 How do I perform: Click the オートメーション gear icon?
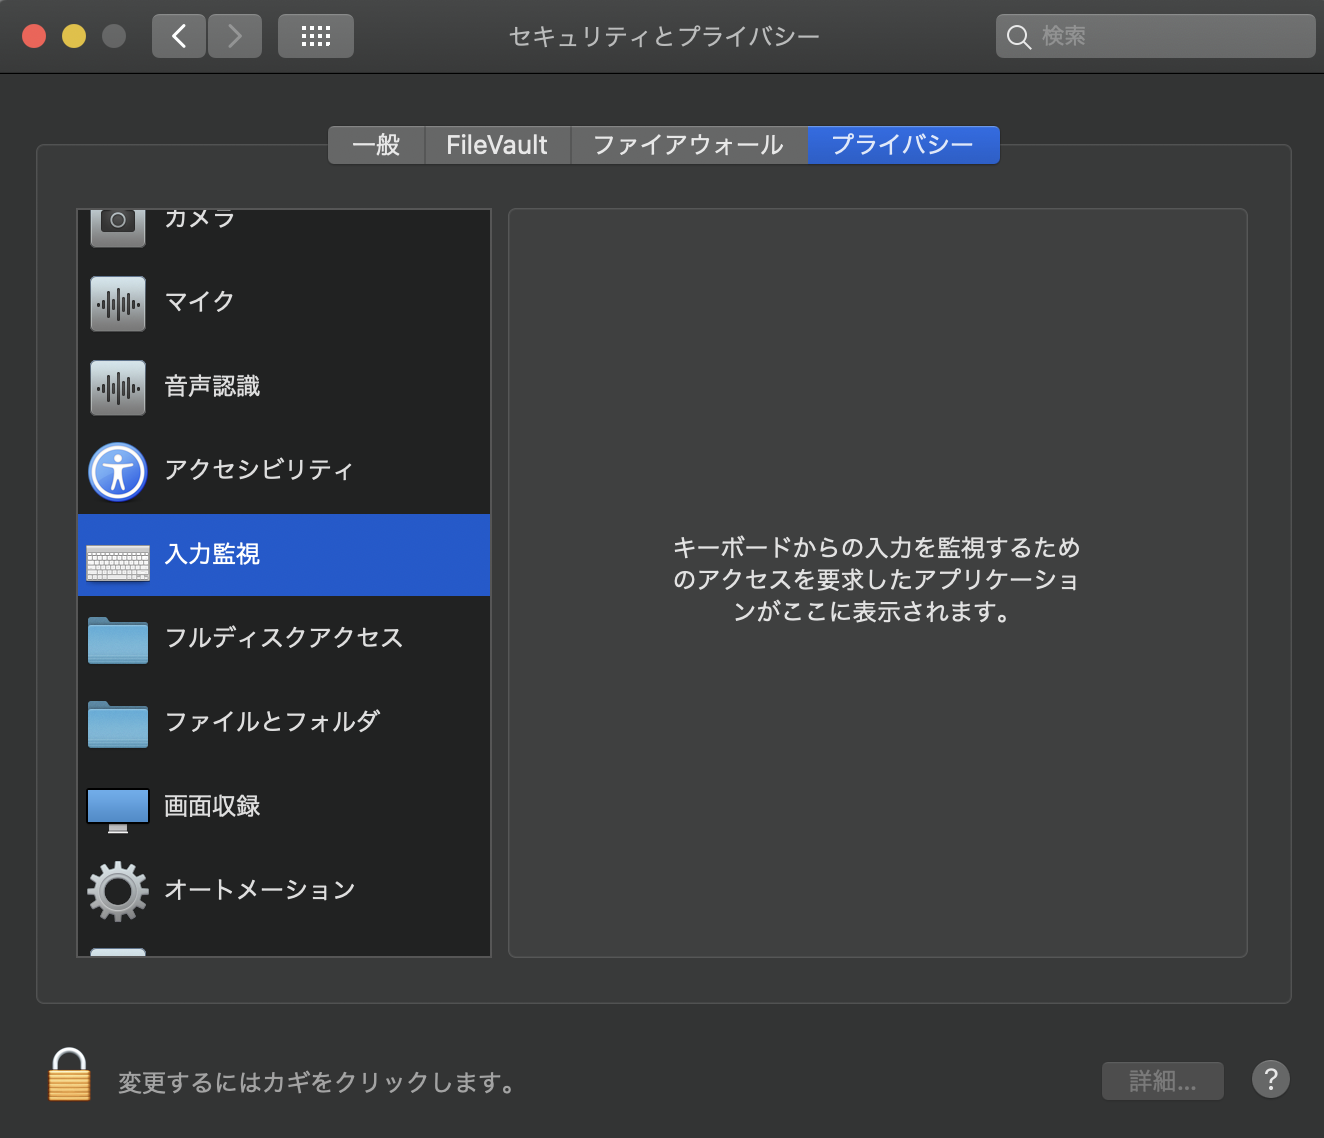118,890
